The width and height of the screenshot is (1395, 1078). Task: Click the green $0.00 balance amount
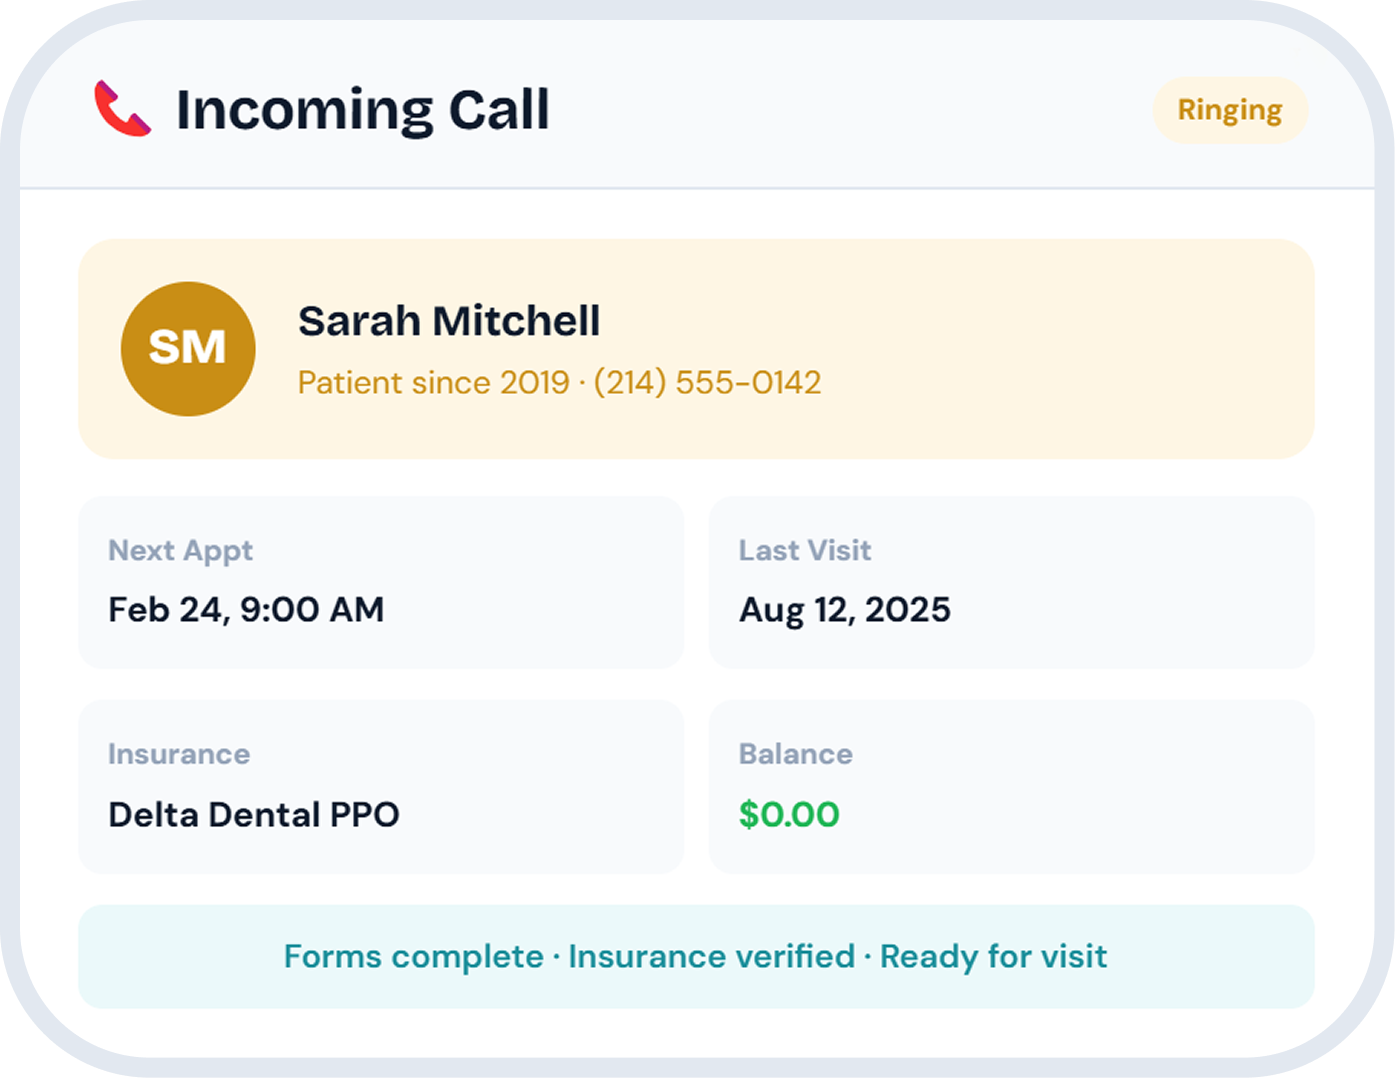coord(789,814)
